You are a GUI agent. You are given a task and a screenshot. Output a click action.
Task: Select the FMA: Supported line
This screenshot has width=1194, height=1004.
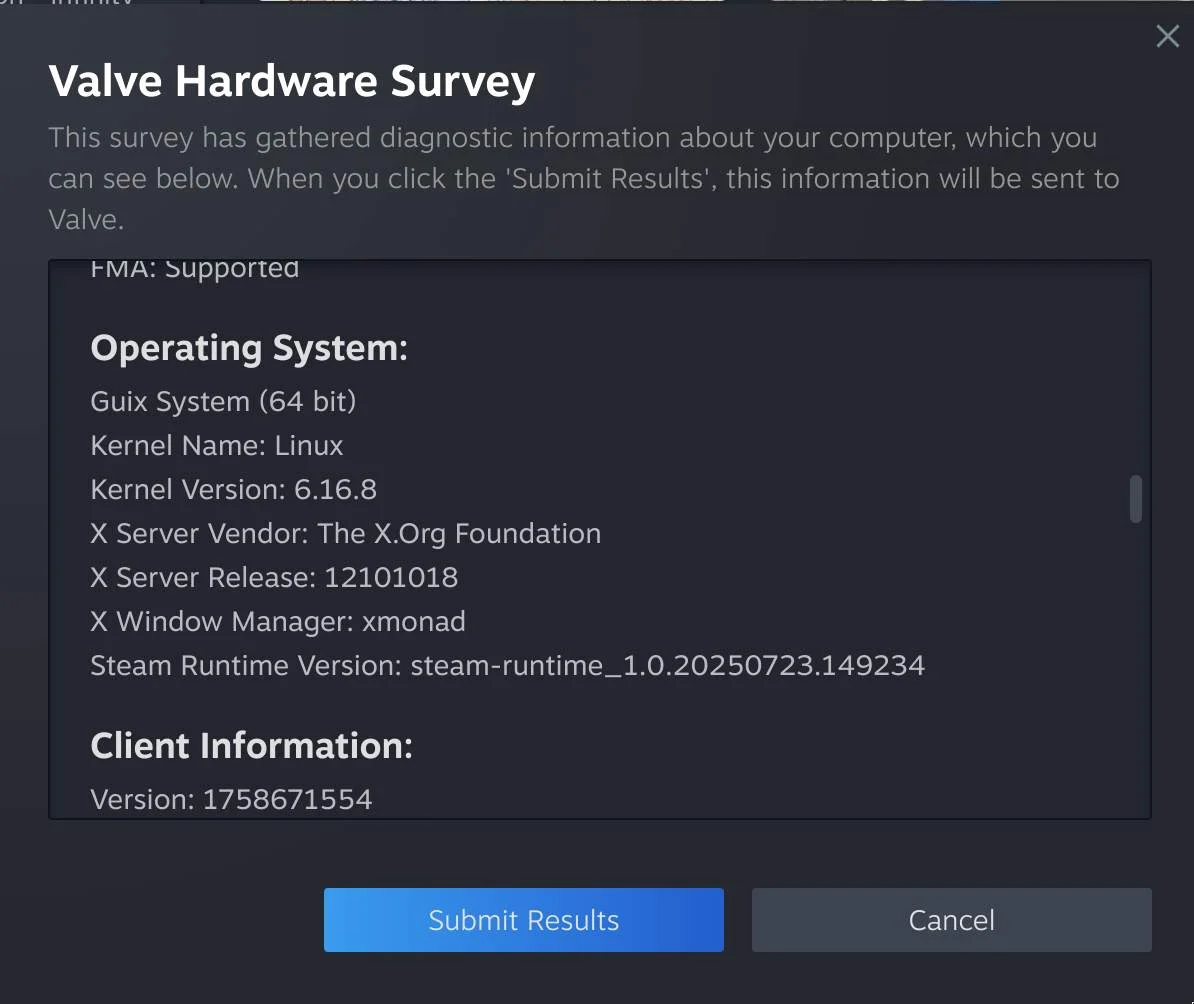click(195, 270)
